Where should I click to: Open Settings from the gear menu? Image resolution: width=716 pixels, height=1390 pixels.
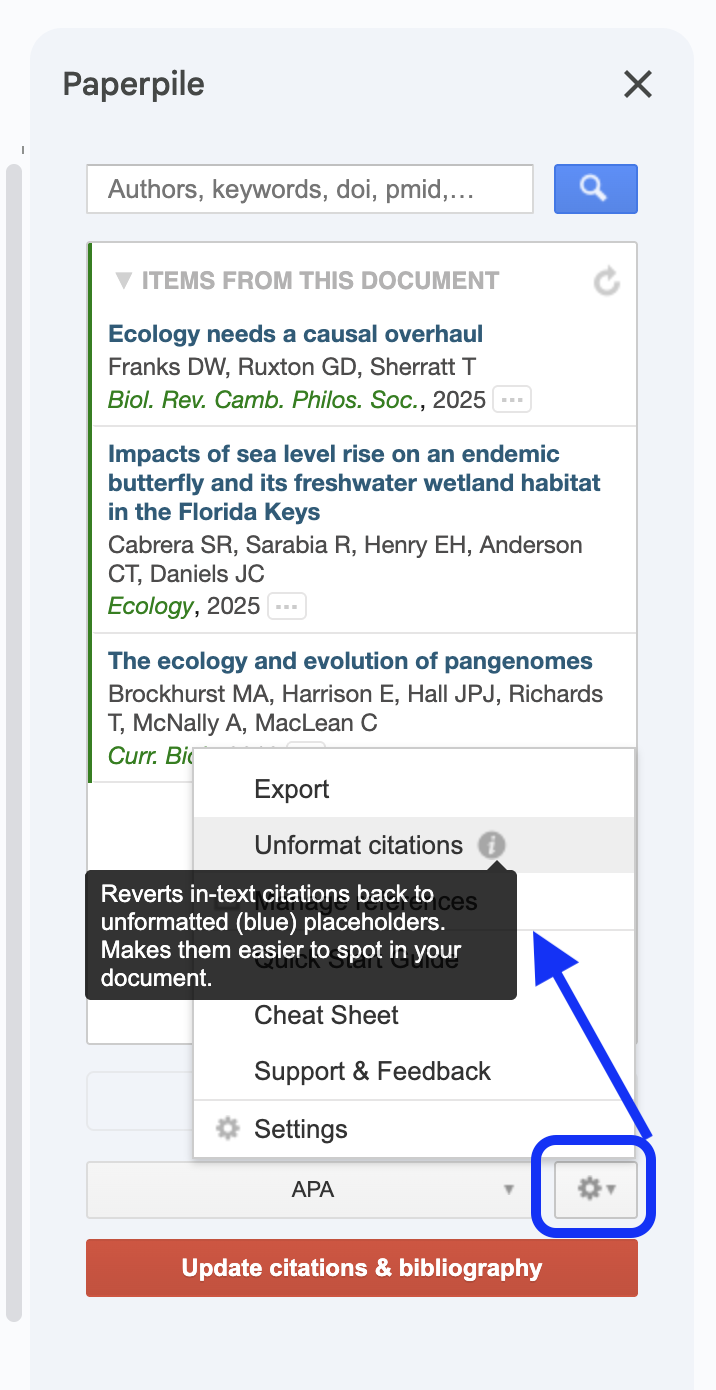[x=300, y=1129]
